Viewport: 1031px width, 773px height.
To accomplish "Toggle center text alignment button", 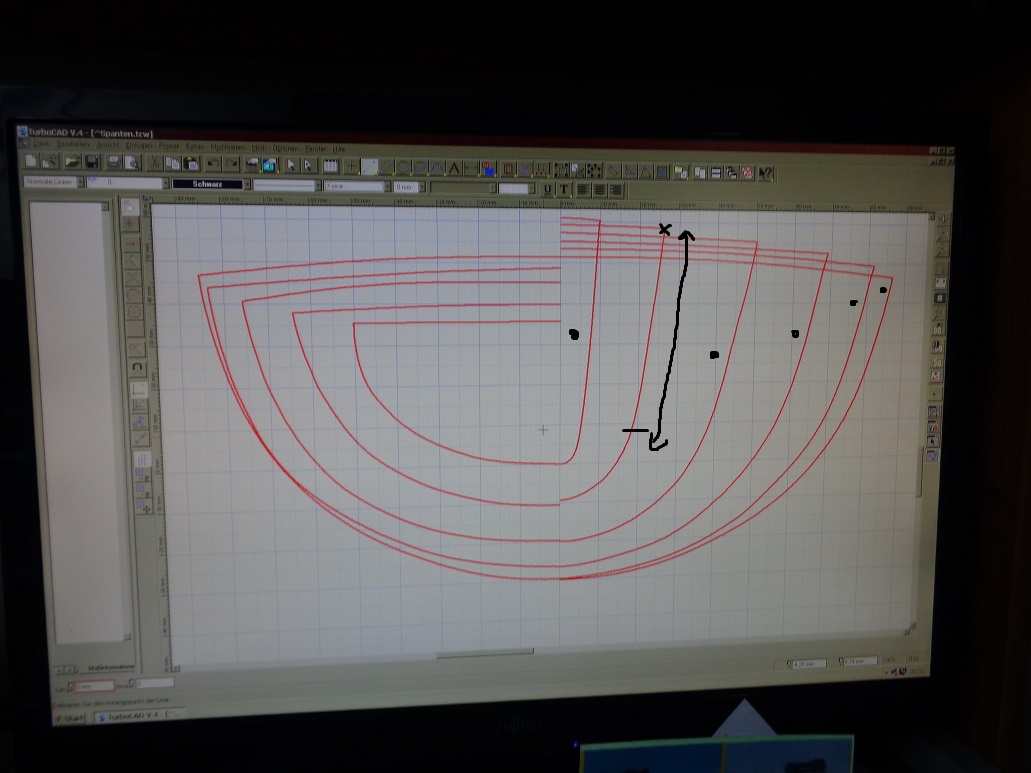I will click(x=600, y=190).
